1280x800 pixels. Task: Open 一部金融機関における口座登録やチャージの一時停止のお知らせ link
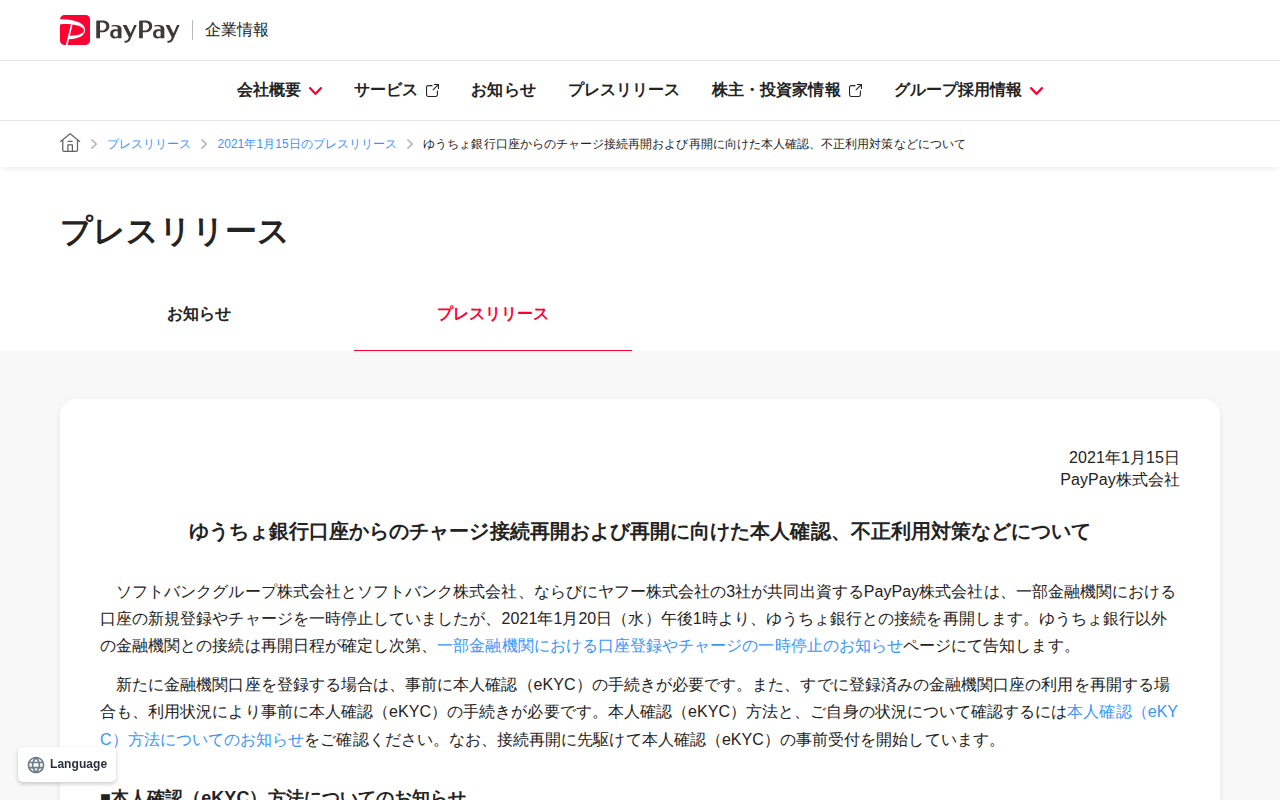click(x=670, y=646)
